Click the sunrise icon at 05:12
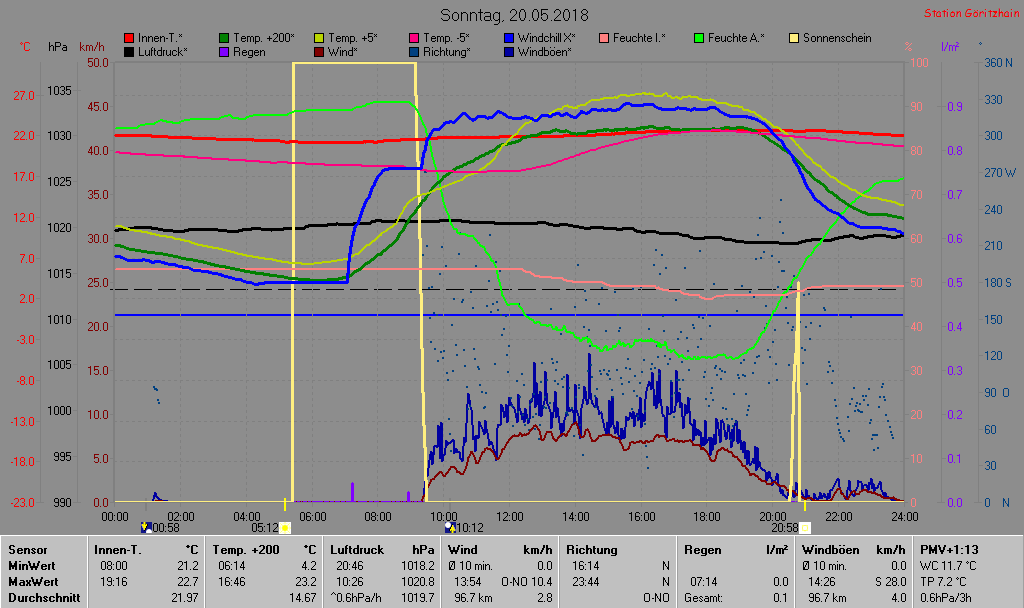 pos(285,527)
